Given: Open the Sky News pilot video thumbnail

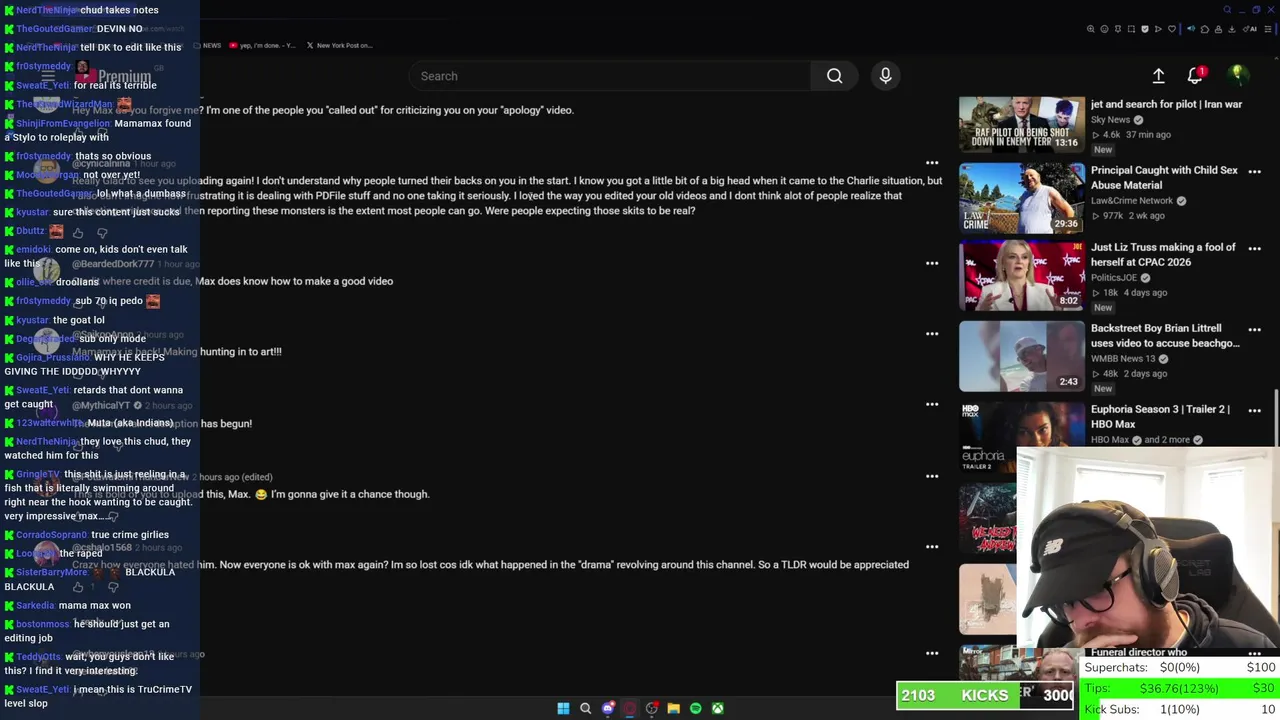Looking at the screenshot, I should click(x=1021, y=124).
